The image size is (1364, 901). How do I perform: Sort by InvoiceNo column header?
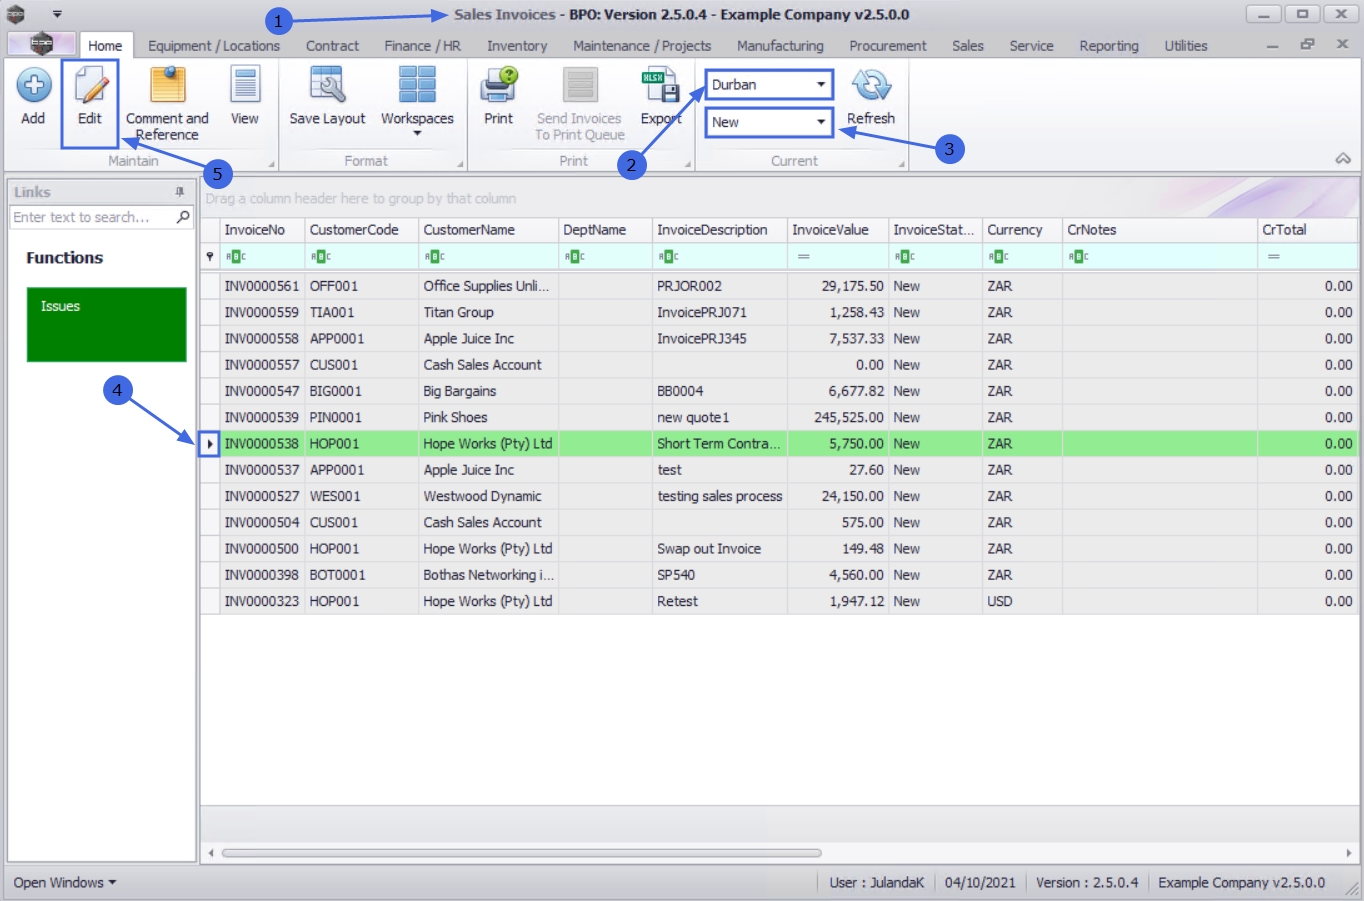pyautogui.click(x=262, y=230)
